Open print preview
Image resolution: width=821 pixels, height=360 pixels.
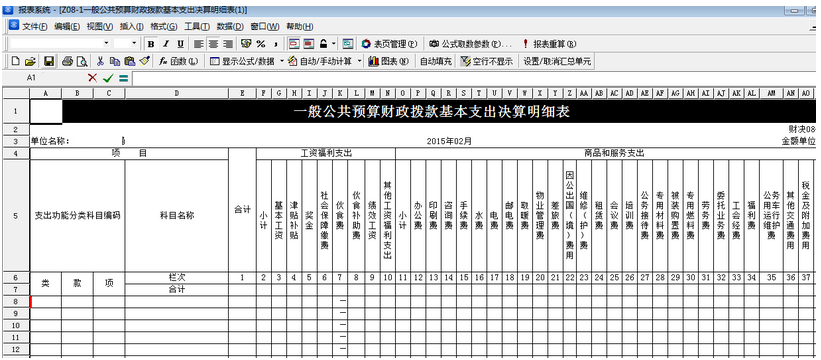click(x=82, y=62)
